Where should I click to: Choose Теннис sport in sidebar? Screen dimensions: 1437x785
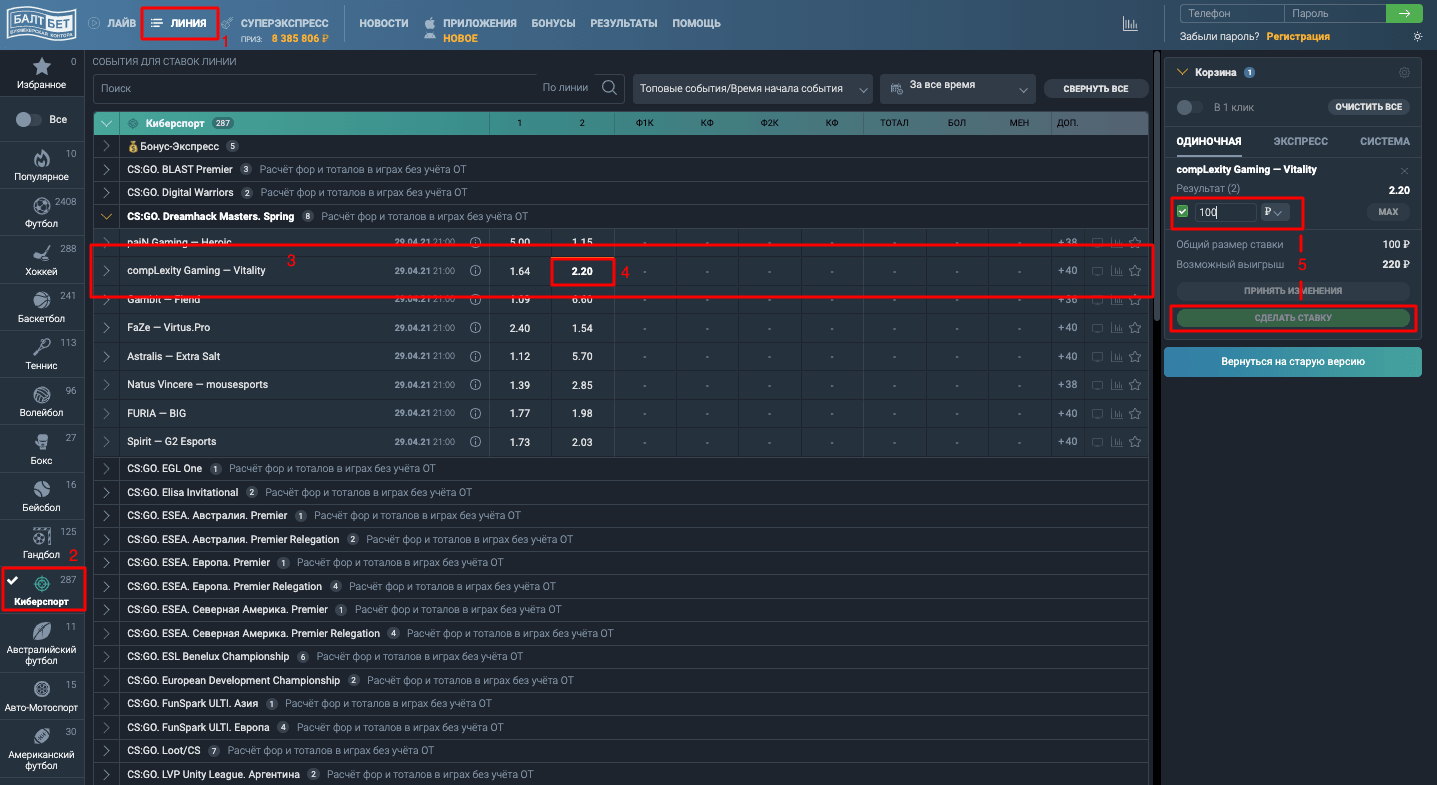click(42, 354)
